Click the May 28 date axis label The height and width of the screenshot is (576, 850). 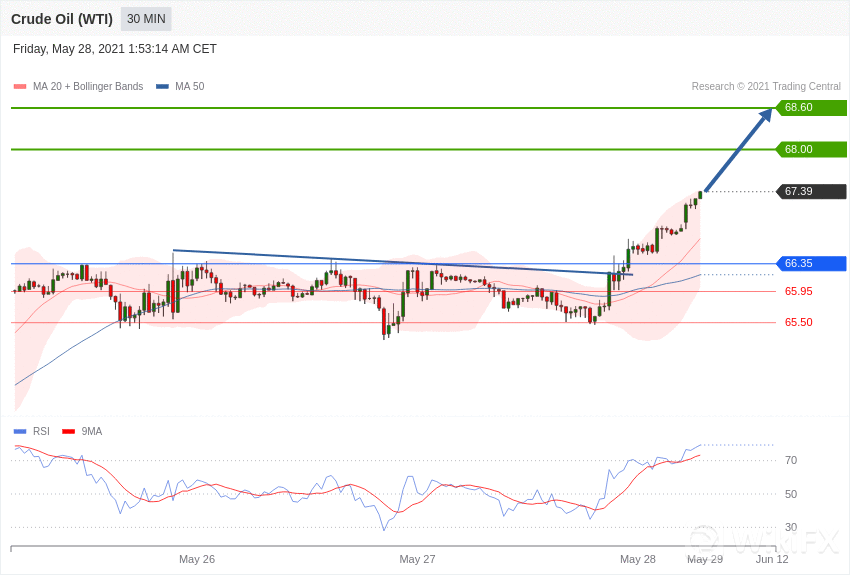(638, 559)
